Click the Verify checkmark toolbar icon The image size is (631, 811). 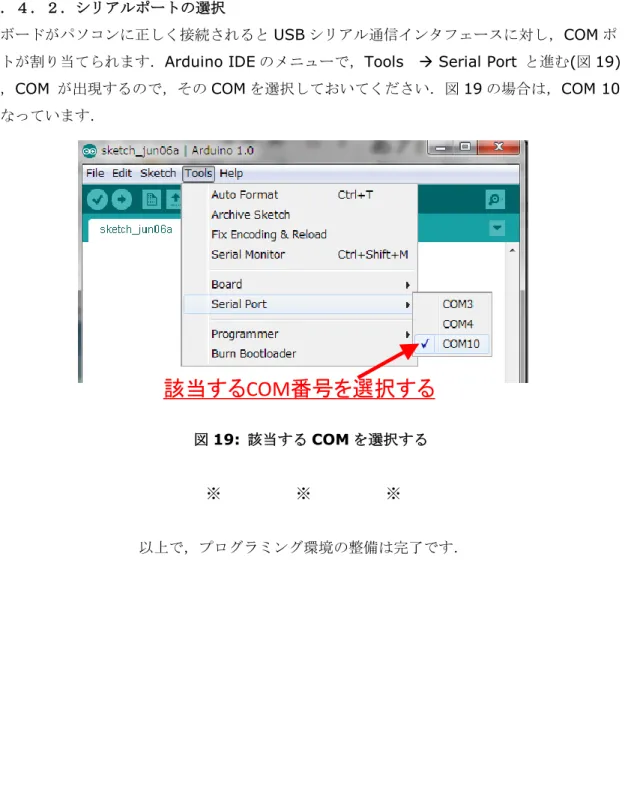[97, 199]
